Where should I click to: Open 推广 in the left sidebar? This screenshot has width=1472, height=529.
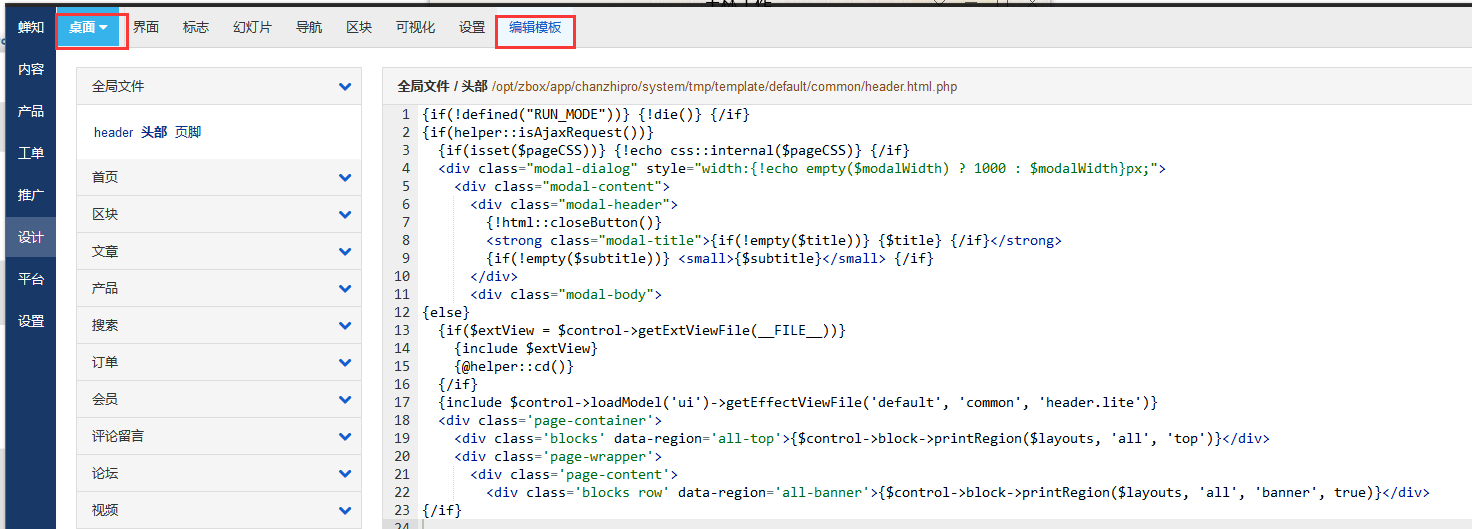[31, 195]
